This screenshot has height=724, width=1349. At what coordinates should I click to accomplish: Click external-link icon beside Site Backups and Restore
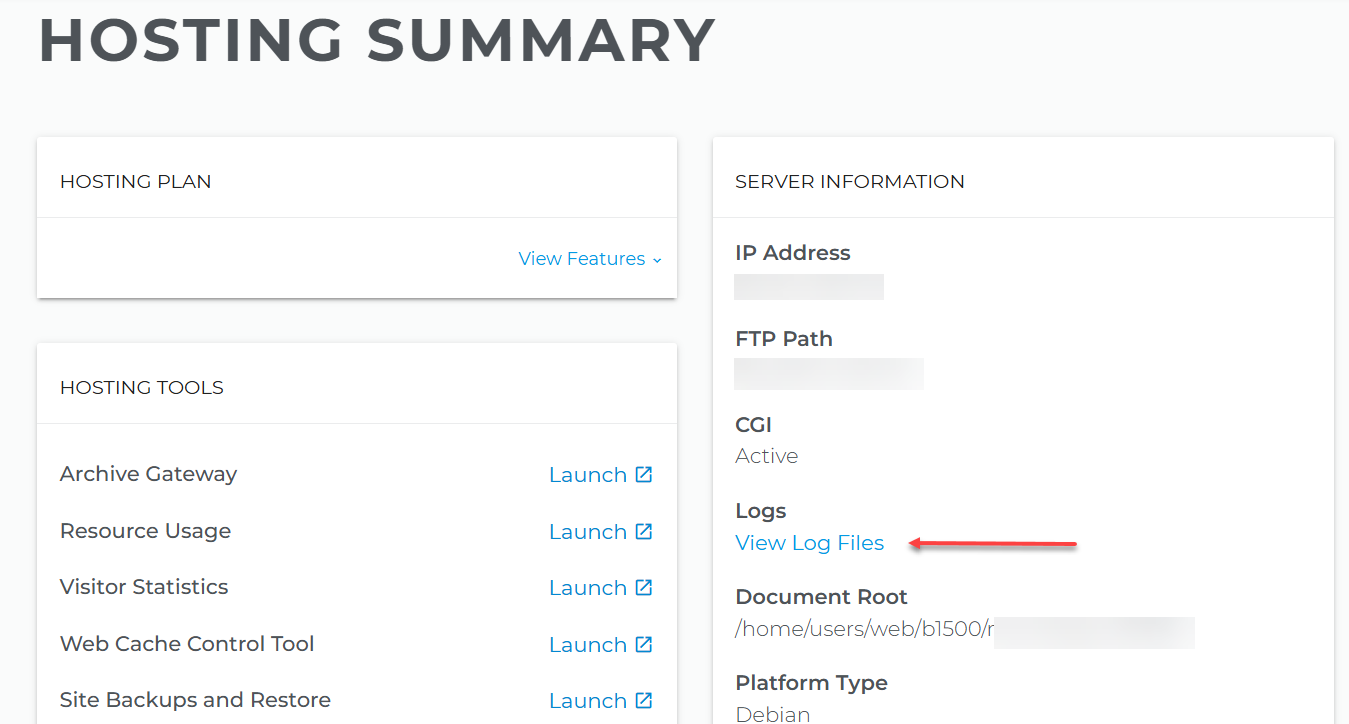[644, 700]
